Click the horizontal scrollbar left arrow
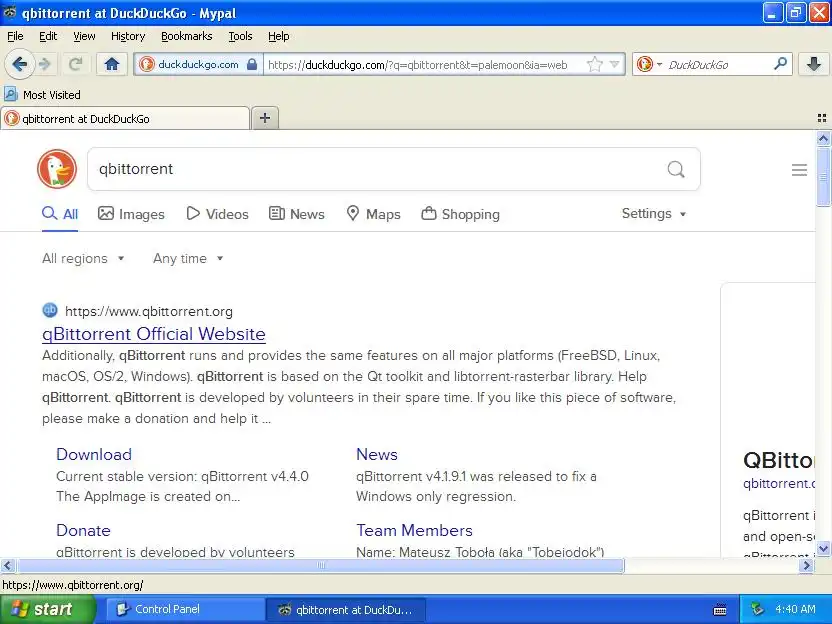Screen dimensions: 832x624 [8, 566]
